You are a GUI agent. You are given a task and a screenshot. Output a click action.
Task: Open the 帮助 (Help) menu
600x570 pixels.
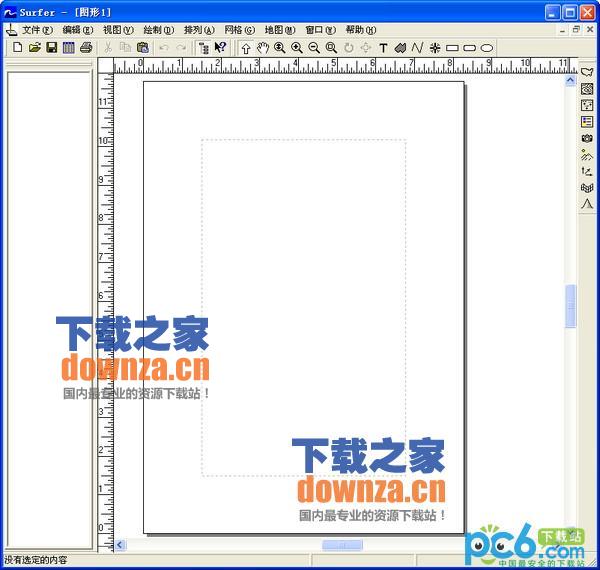pyautogui.click(x=360, y=30)
